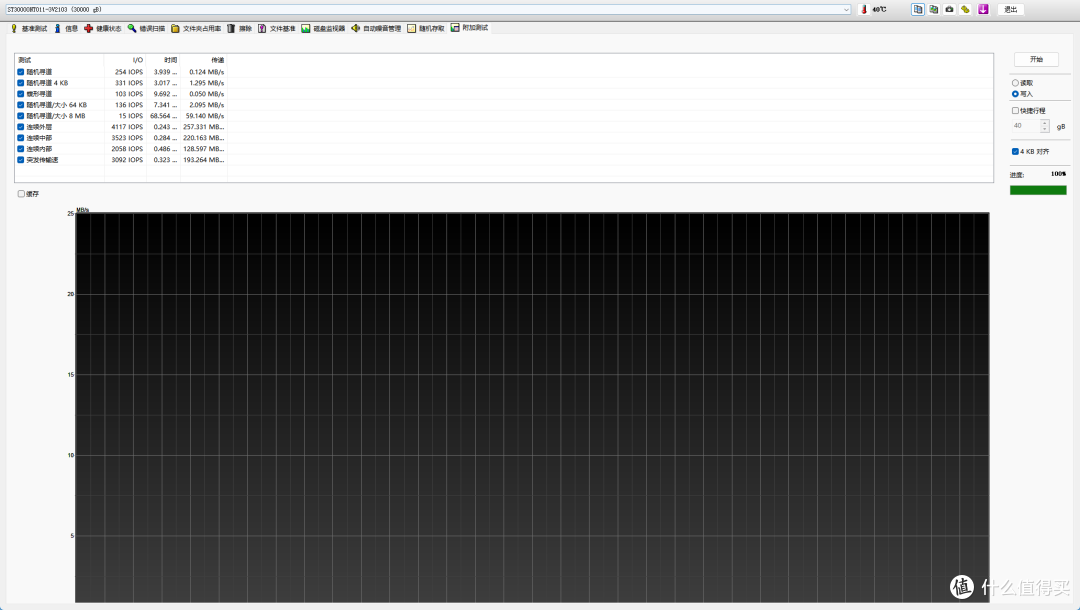The image size is (1080, 610).
Task: Click the 128.597 MB transfer value
Action: tap(203, 149)
